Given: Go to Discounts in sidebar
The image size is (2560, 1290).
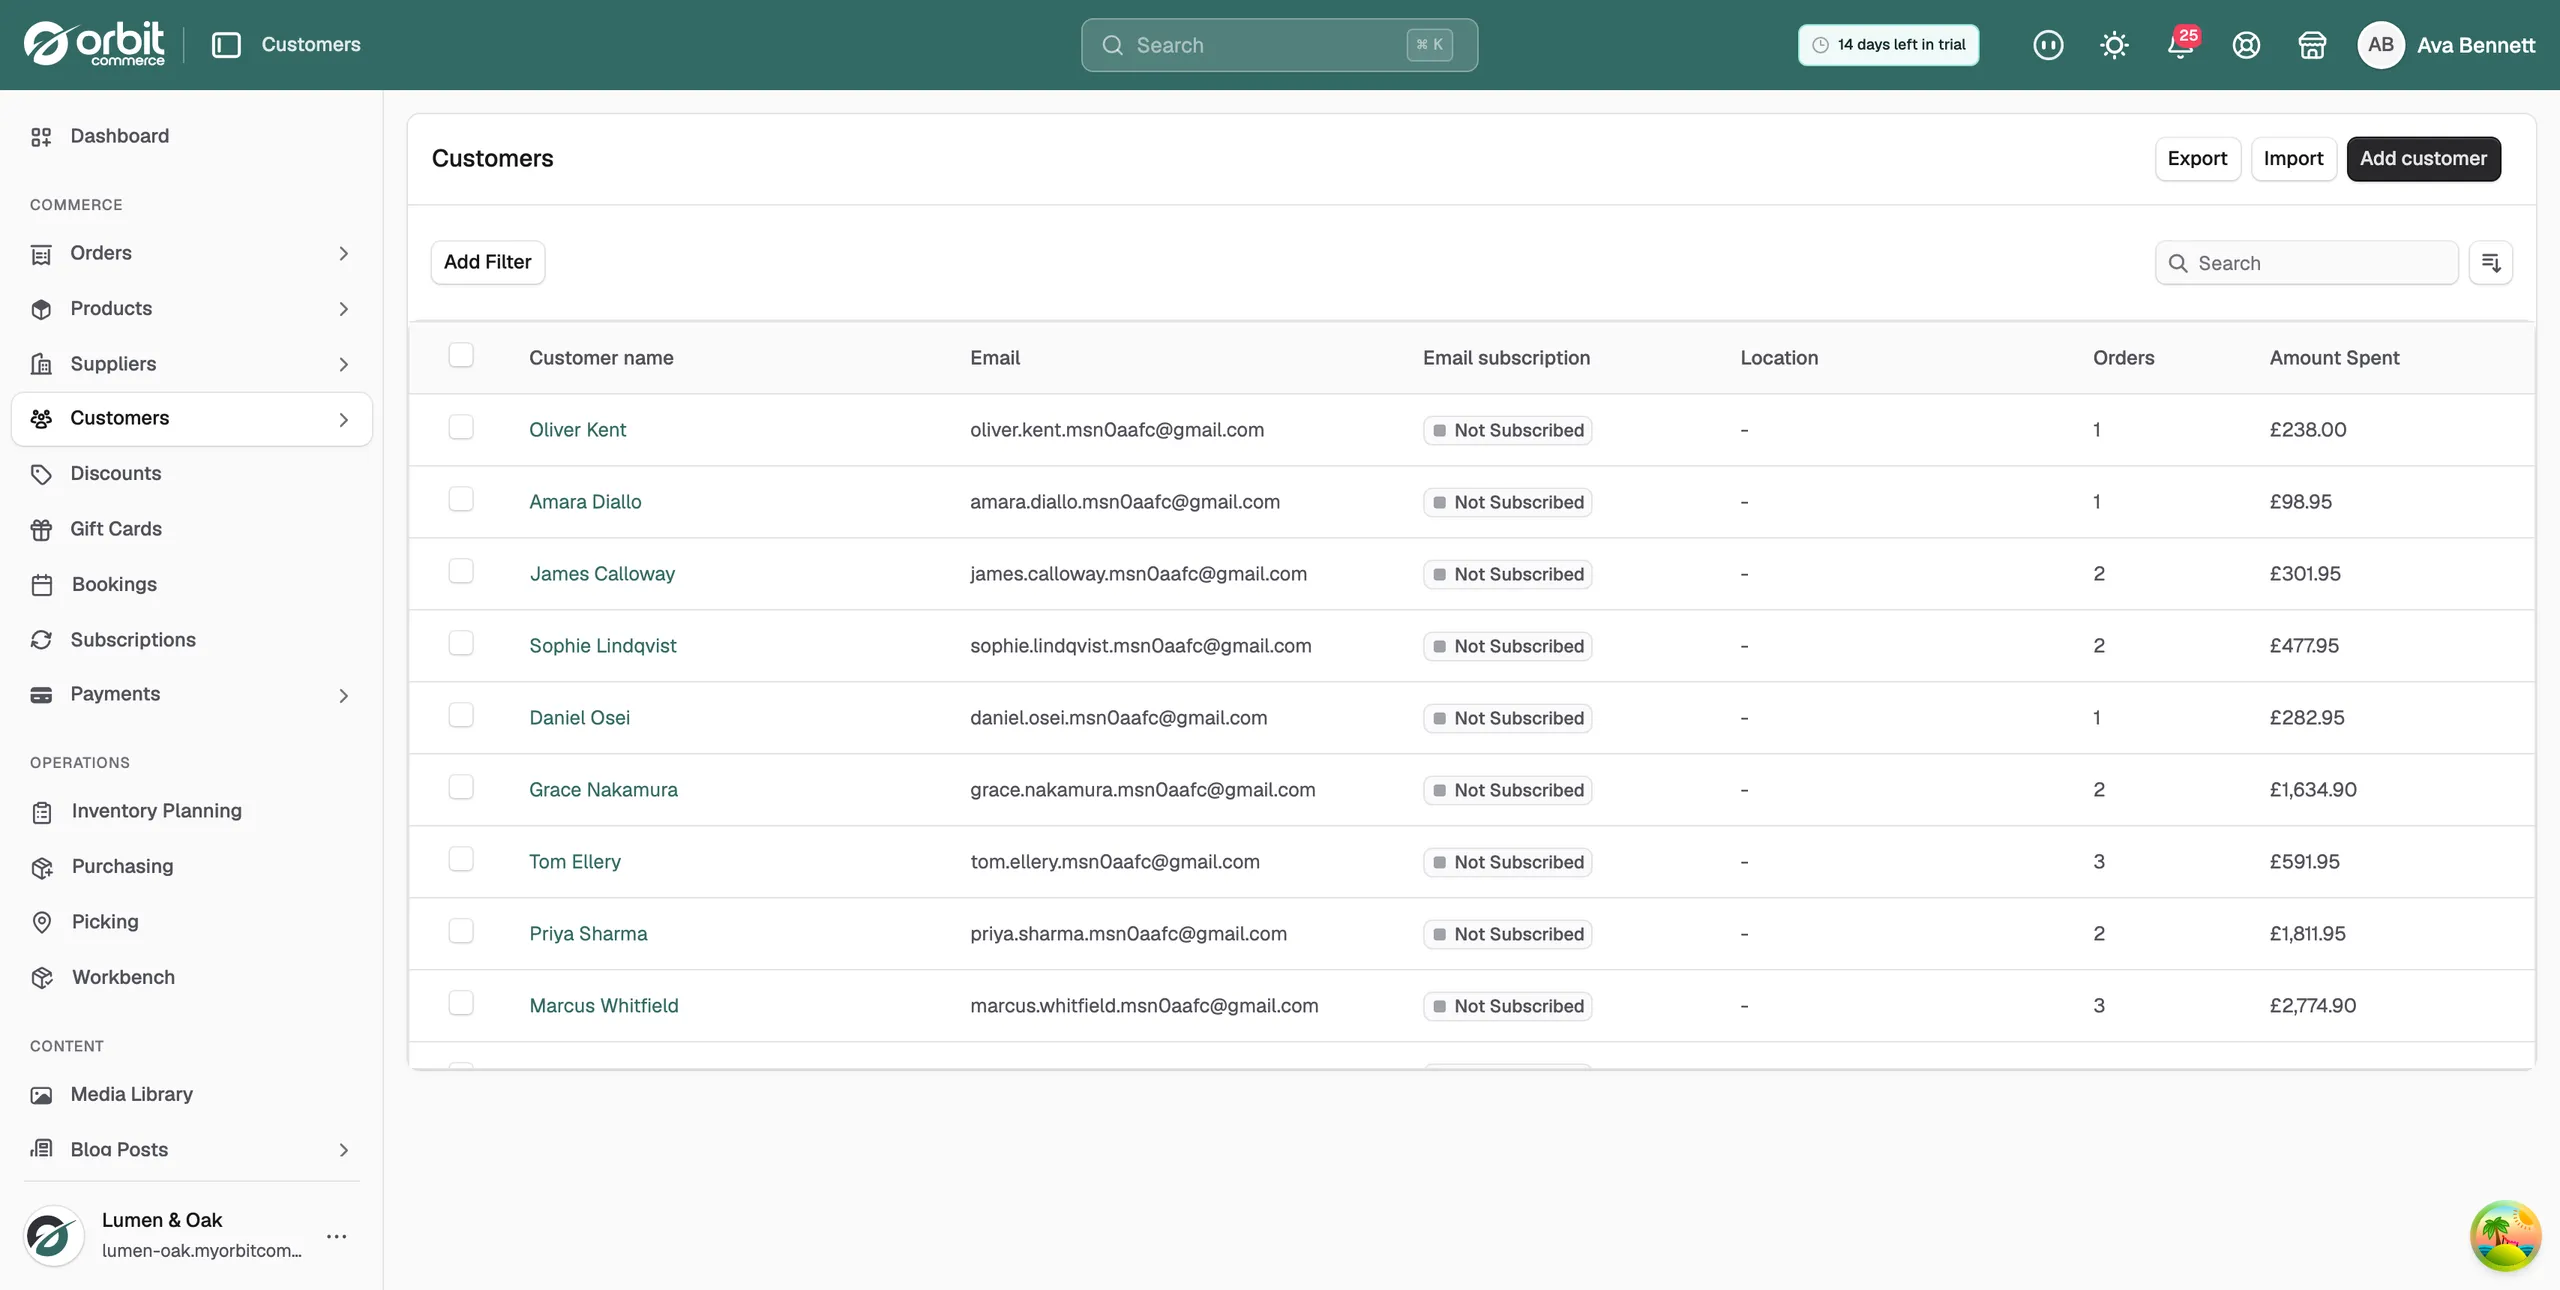Looking at the screenshot, I should (191, 474).
